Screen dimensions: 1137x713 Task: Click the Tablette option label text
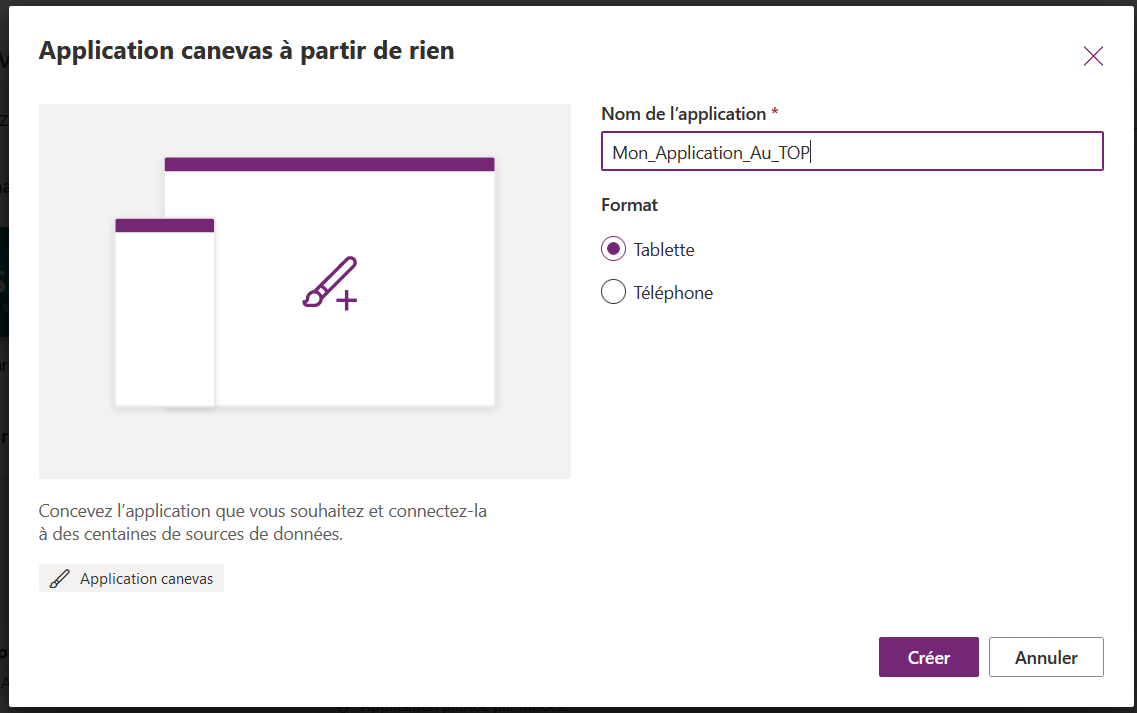pyautogui.click(x=664, y=249)
